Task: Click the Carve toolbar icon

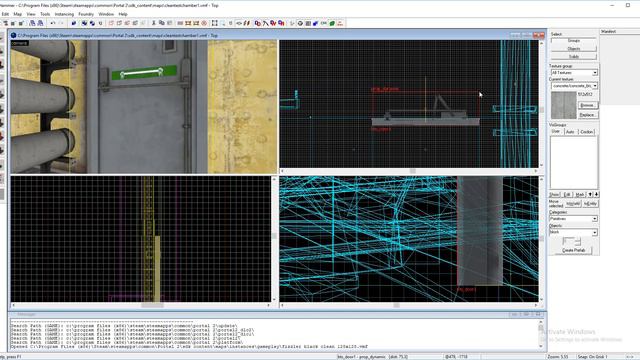Action: 74,23
